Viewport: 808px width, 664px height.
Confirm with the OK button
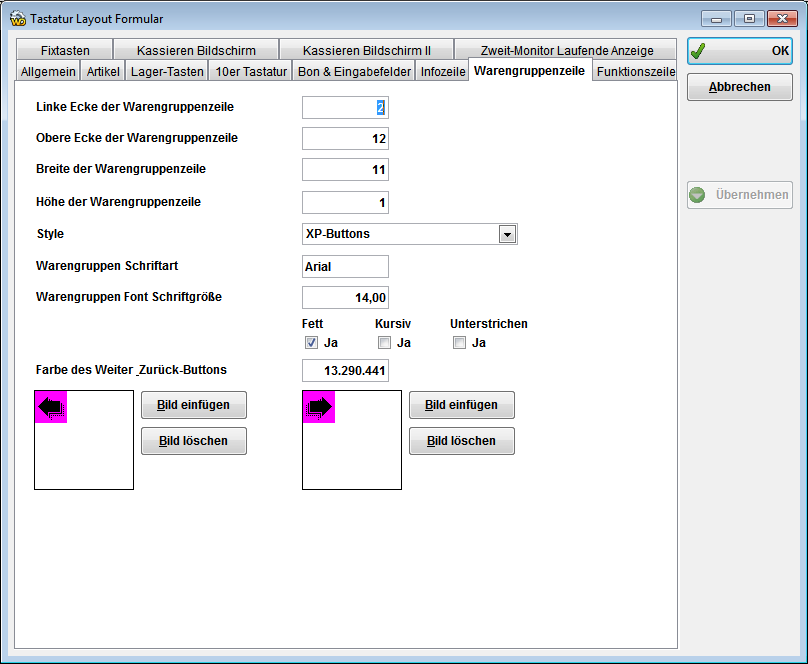pos(739,51)
